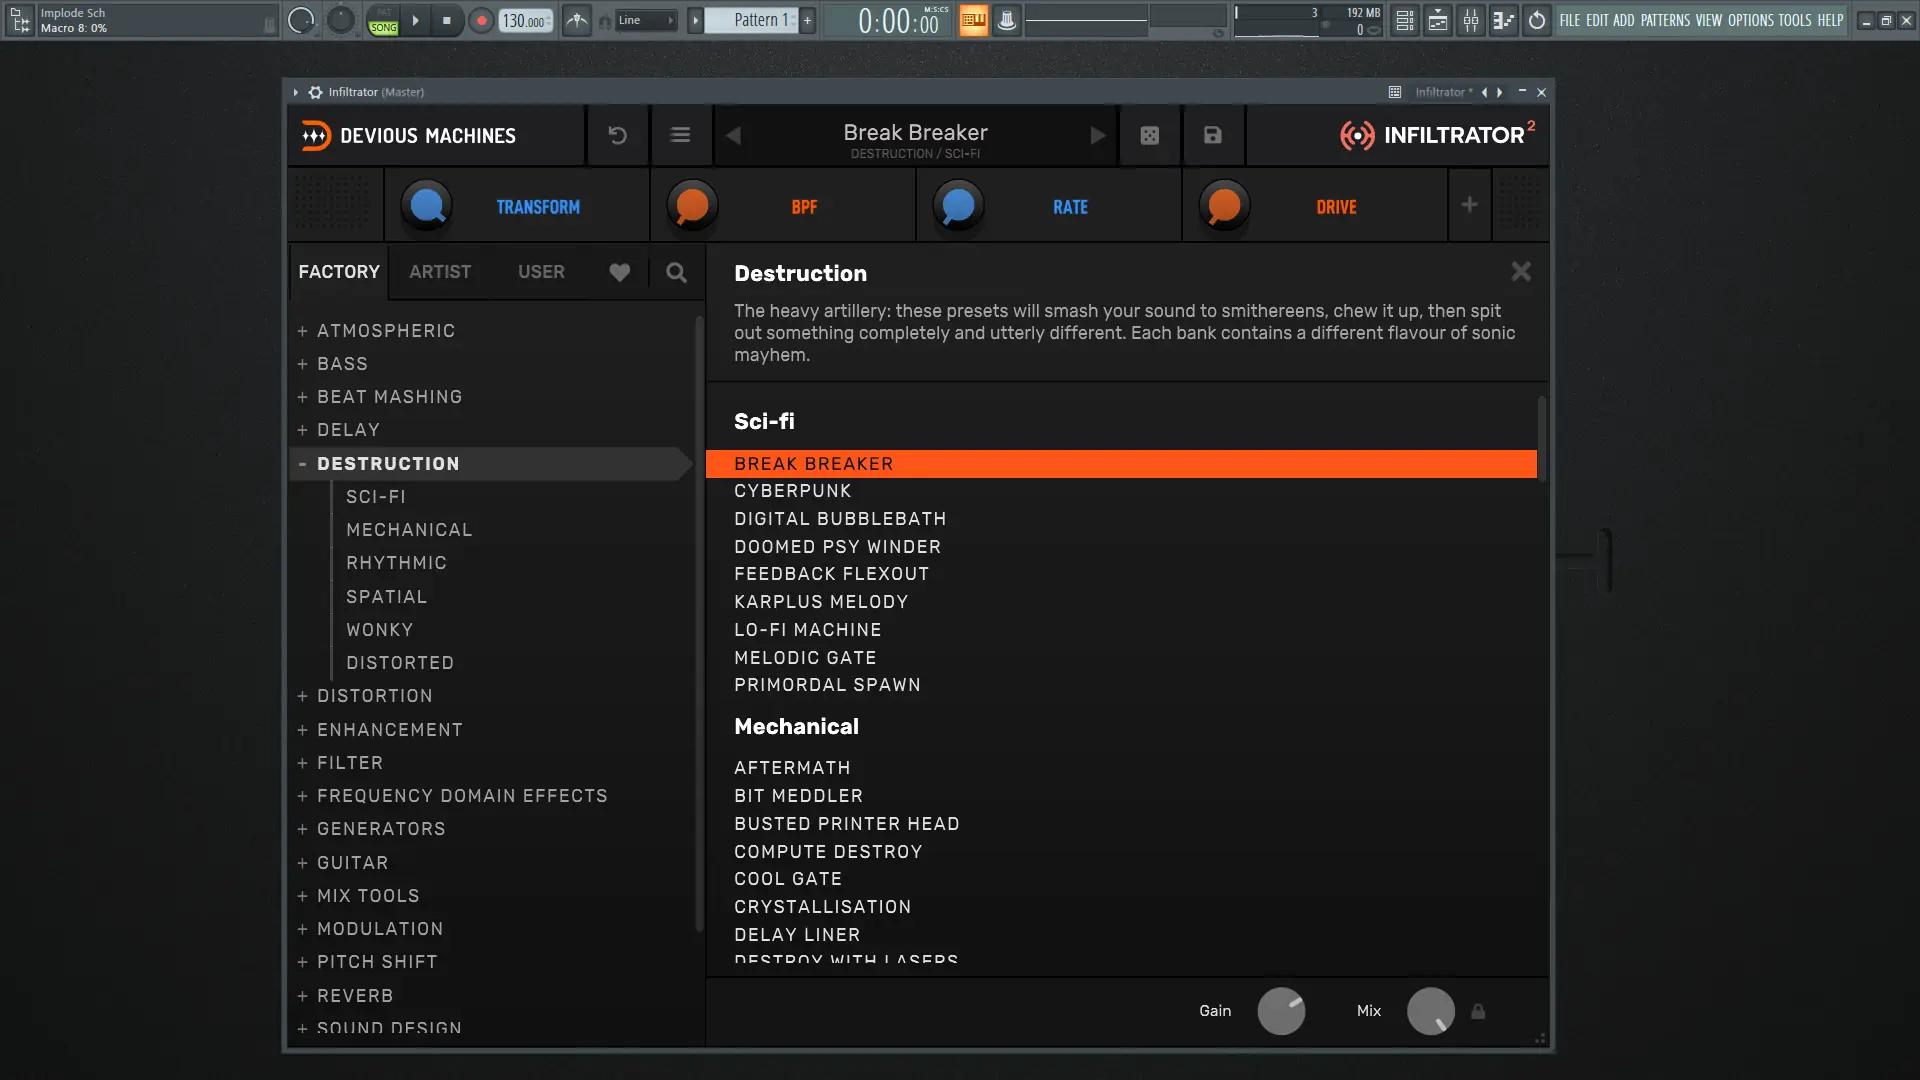
Task: Go to next preset with right arrow
Action: [1097, 135]
